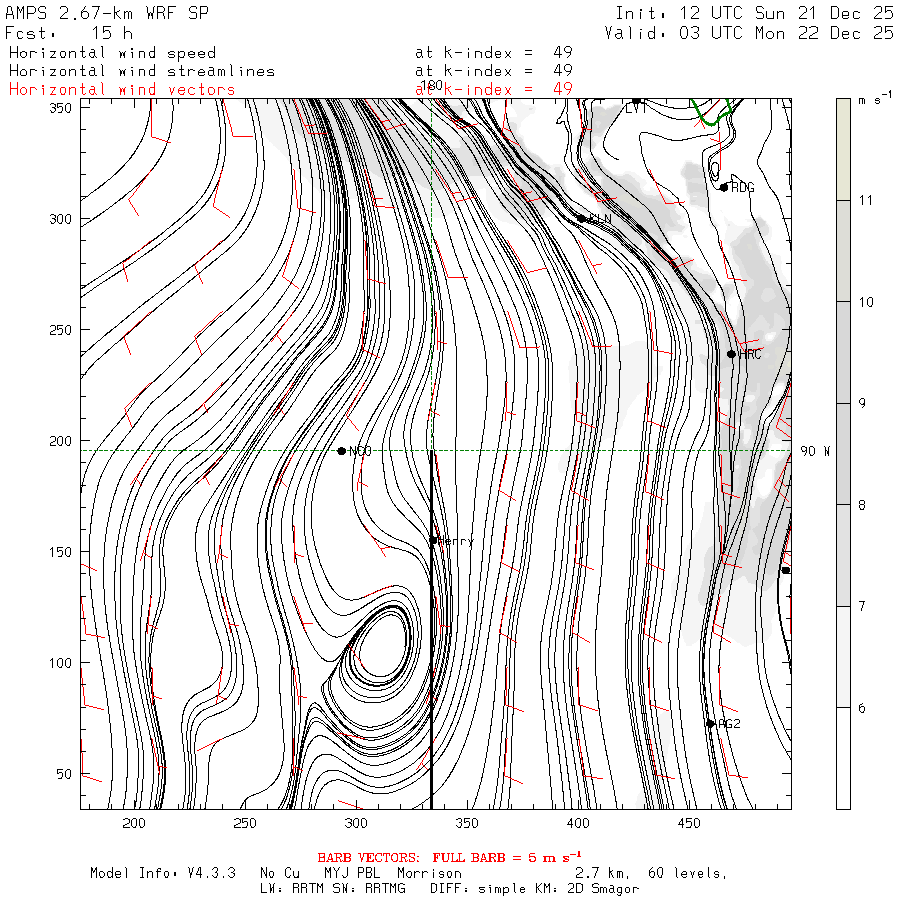Select the above-11 m/s color scale segment
Viewport: 900px width, 900px height.
[843, 149]
